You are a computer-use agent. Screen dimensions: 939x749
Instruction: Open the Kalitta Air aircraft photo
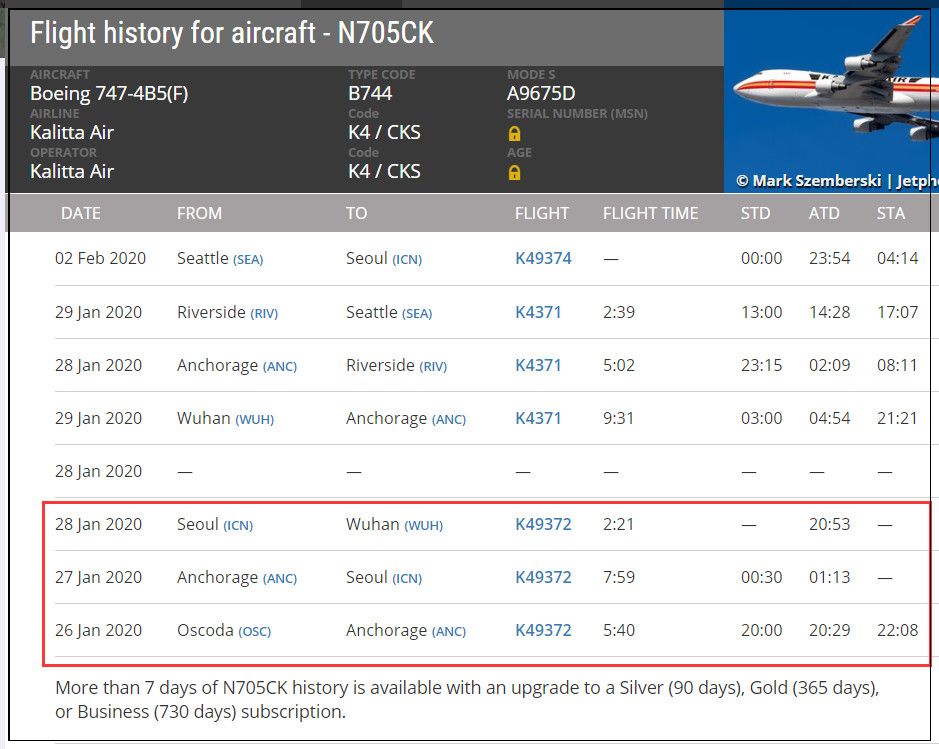[x=831, y=97]
